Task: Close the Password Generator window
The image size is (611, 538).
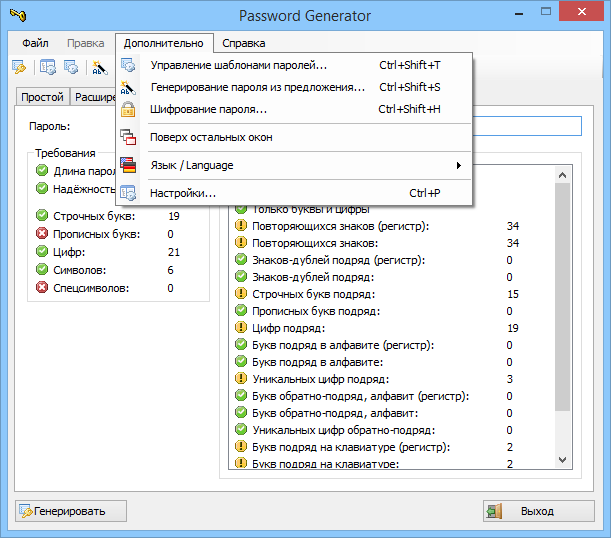Action: pyautogui.click(x=582, y=11)
